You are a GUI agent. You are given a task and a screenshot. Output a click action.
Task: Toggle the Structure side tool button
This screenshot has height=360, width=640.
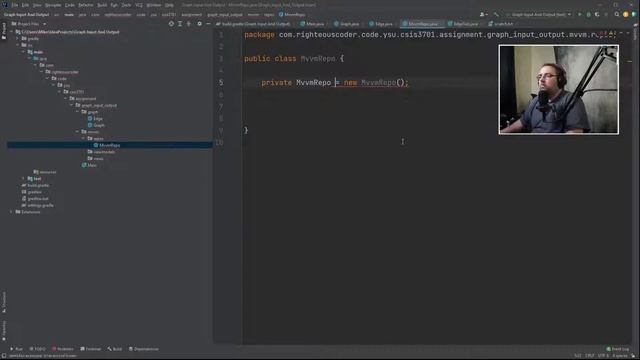tap(4, 302)
